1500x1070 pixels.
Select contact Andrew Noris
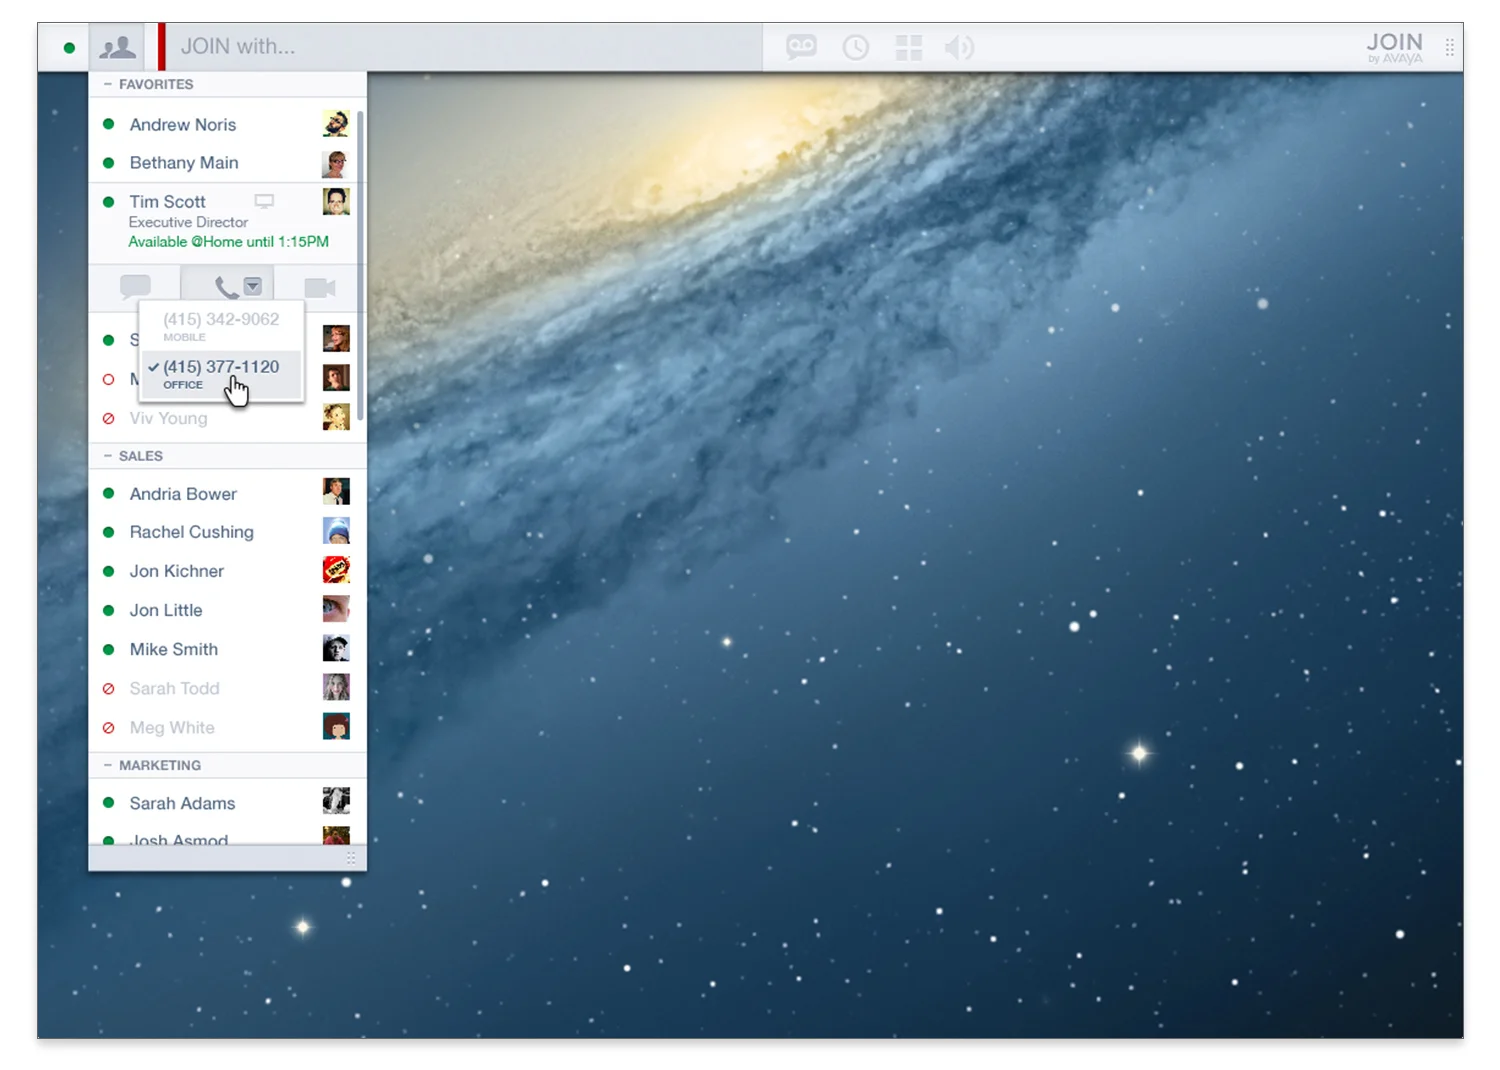[183, 125]
